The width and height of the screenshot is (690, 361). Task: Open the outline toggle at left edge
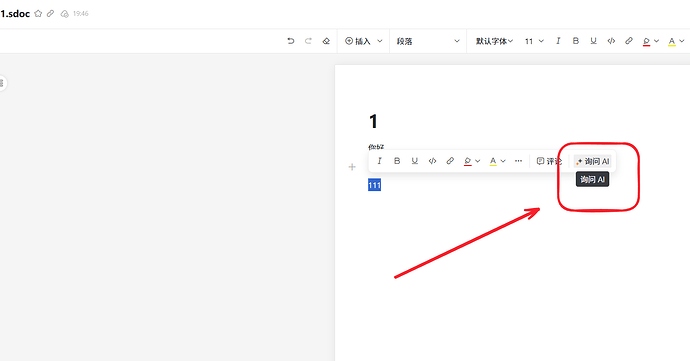pos(2,83)
